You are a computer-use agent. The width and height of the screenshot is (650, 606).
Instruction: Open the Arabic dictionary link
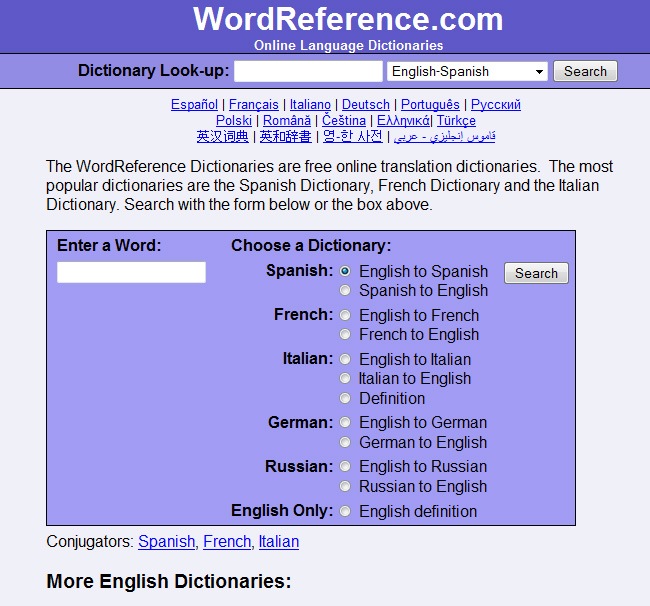point(444,136)
